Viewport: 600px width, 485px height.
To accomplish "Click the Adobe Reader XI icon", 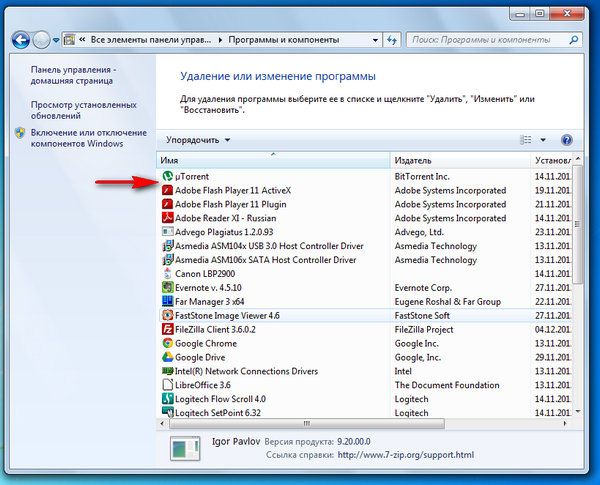I will click(167, 218).
